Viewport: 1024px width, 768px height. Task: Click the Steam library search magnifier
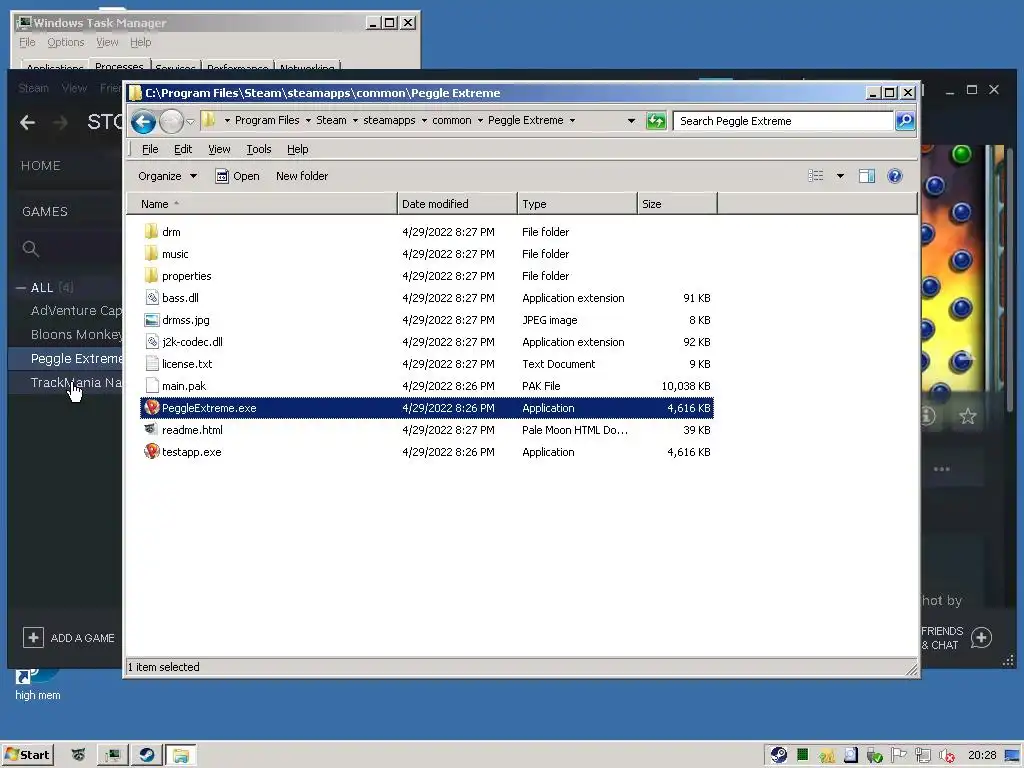tap(31, 249)
